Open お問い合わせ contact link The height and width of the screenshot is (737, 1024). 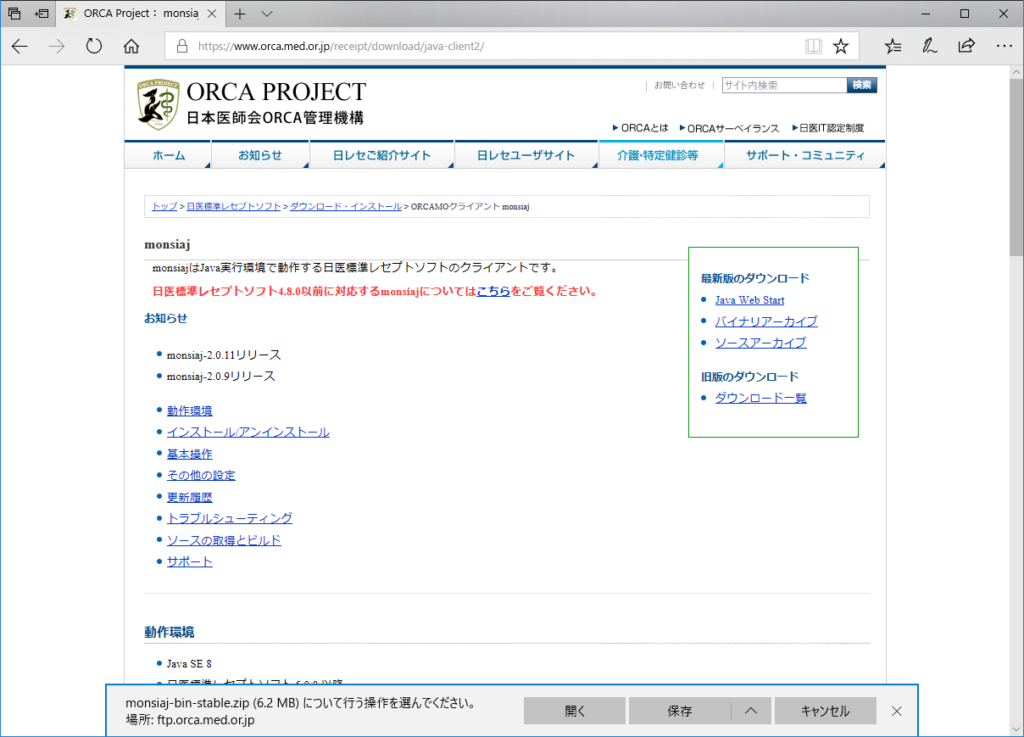pyautogui.click(x=679, y=86)
